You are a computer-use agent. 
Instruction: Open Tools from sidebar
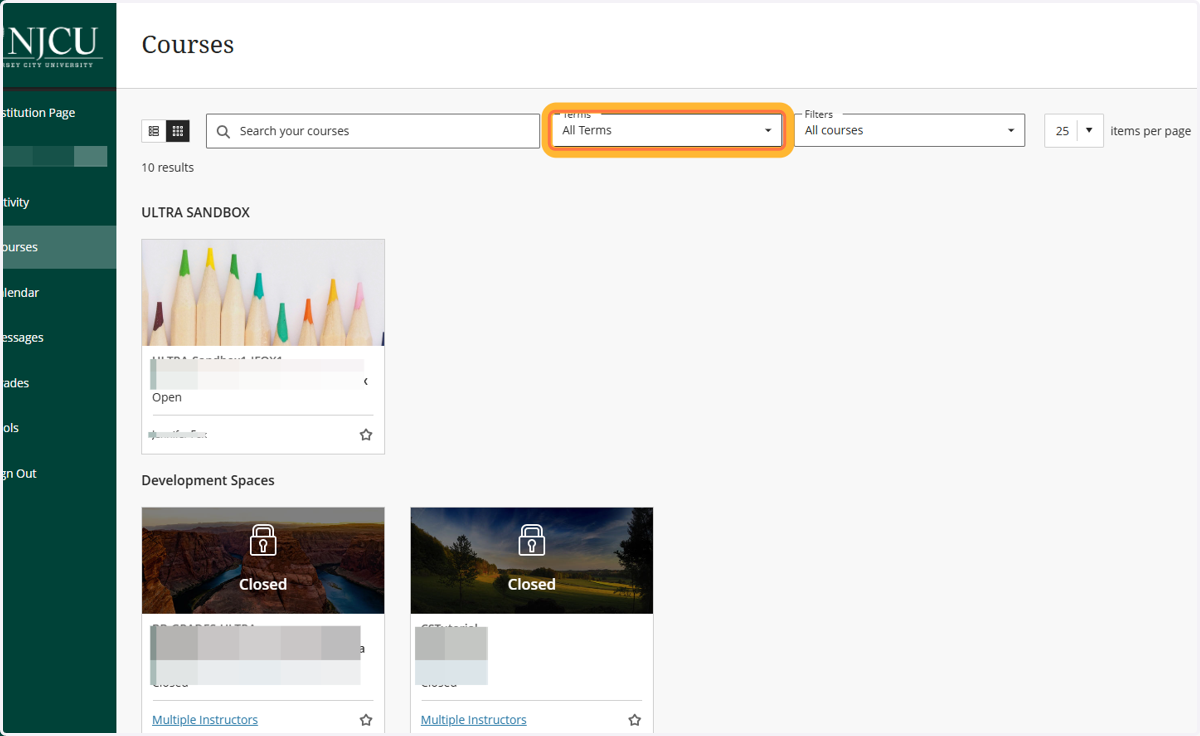tap(12, 428)
